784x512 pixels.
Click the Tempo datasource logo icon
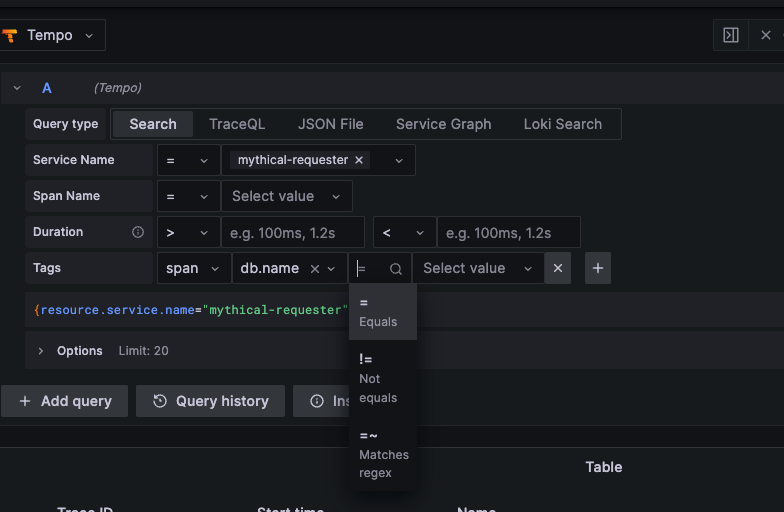pyautogui.click(x=11, y=35)
